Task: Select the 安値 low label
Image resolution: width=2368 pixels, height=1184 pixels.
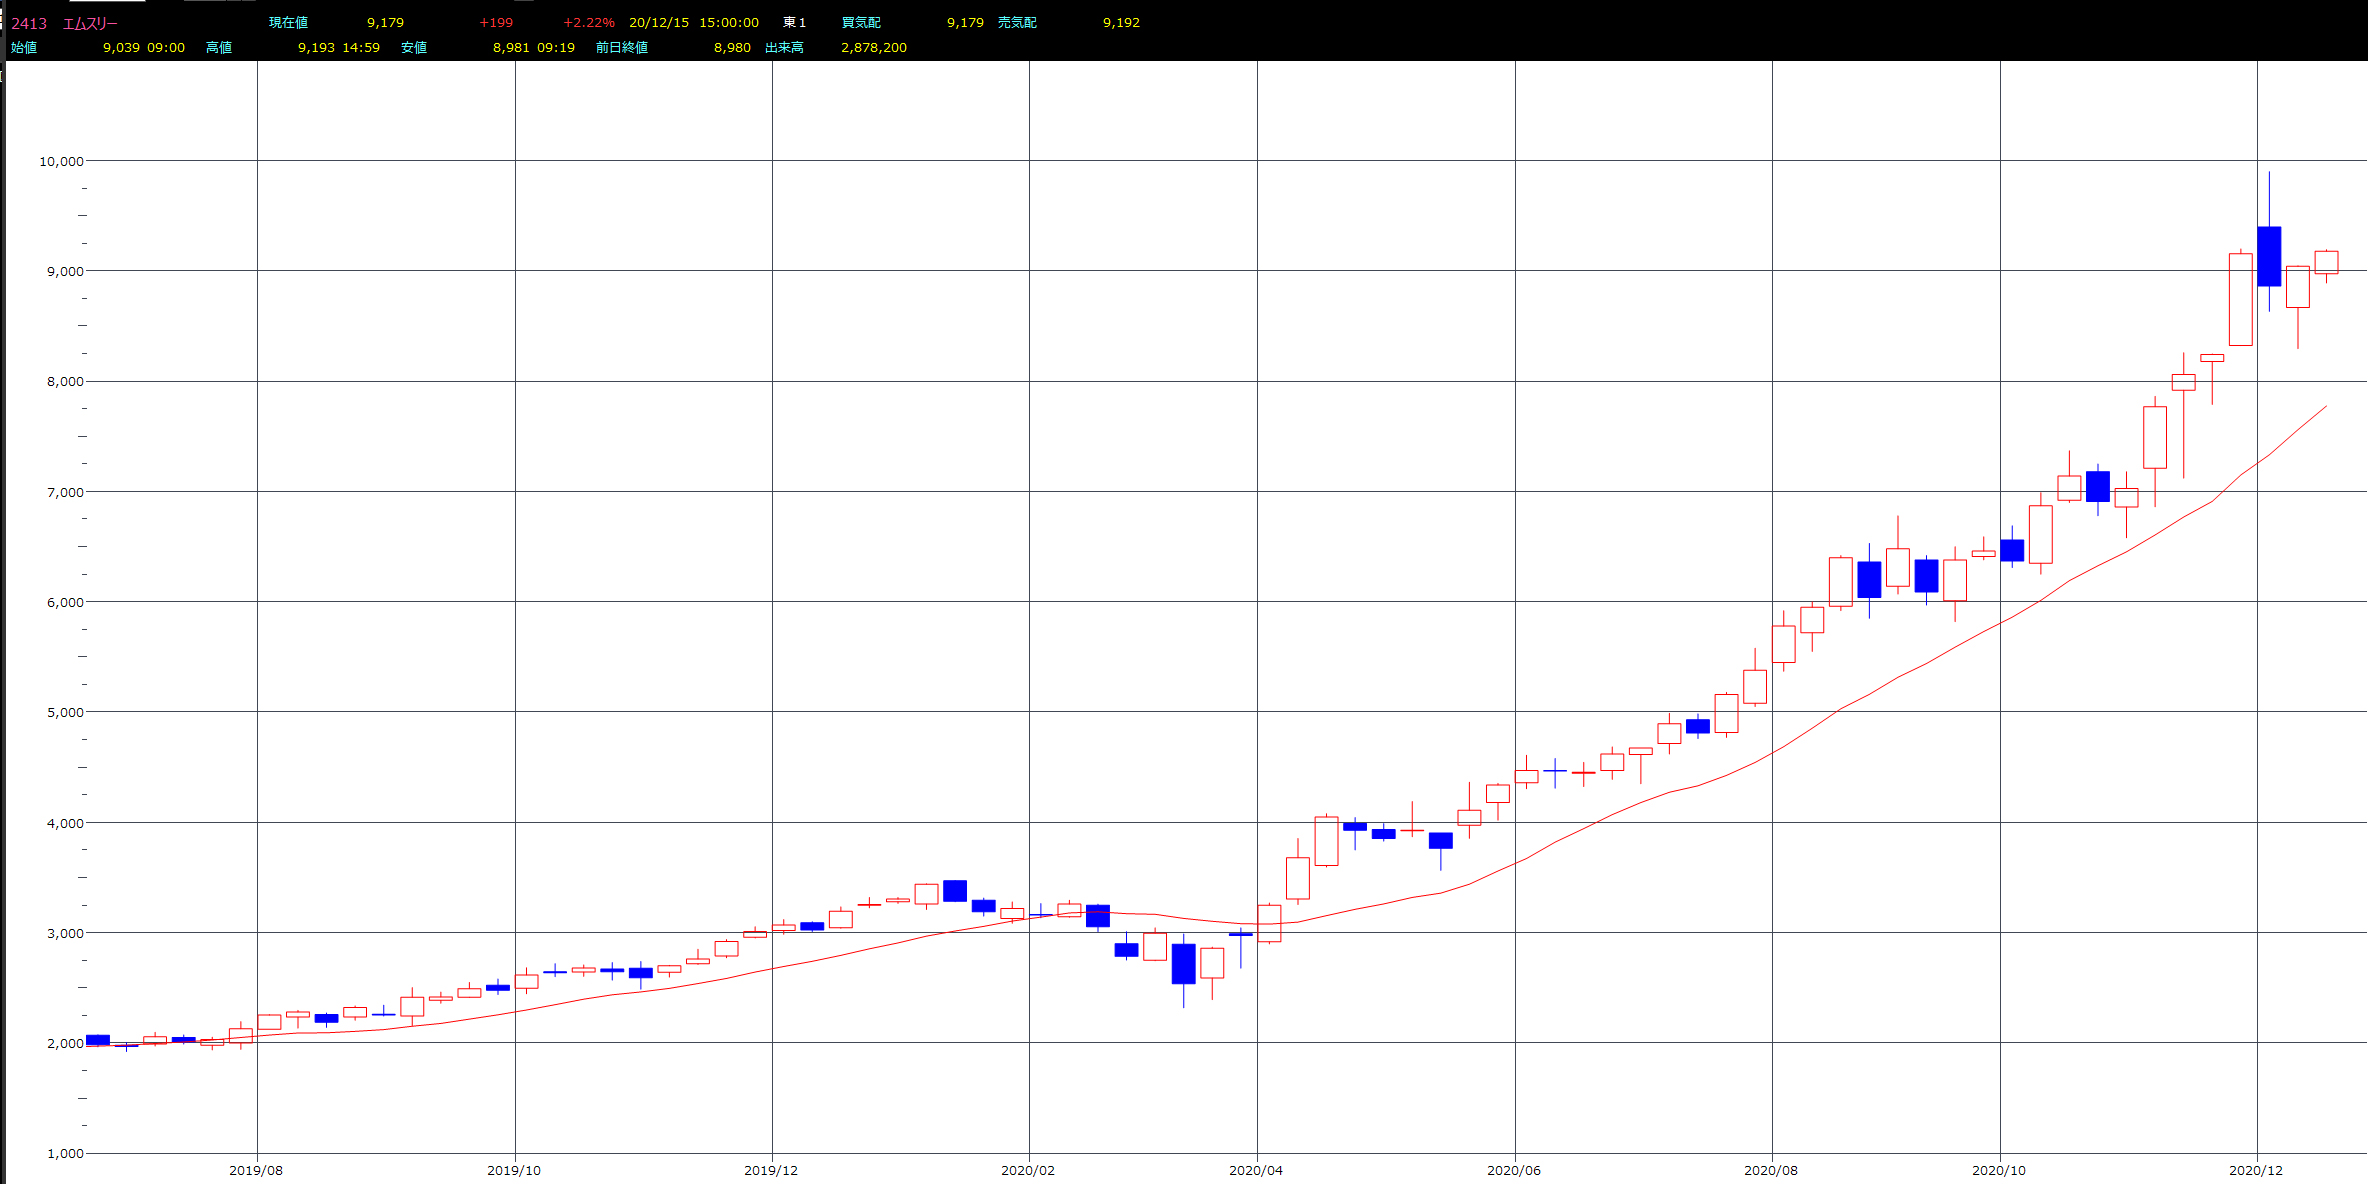Action: click(414, 47)
